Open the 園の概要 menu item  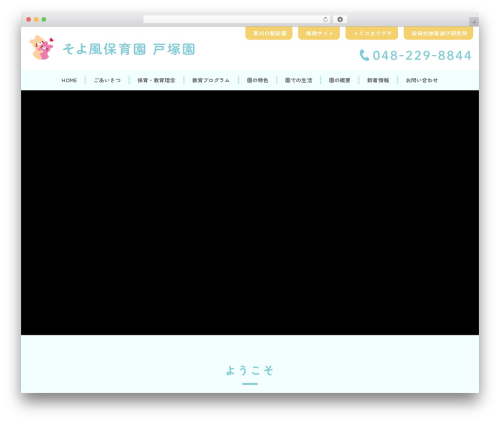(x=339, y=80)
